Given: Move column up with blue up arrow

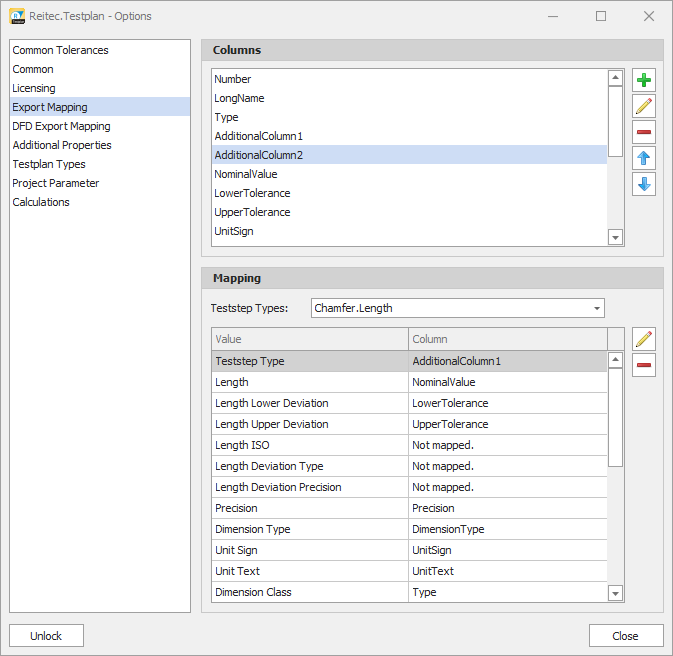Looking at the screenshot, I should pyautogui.click(x=644, y=158).
